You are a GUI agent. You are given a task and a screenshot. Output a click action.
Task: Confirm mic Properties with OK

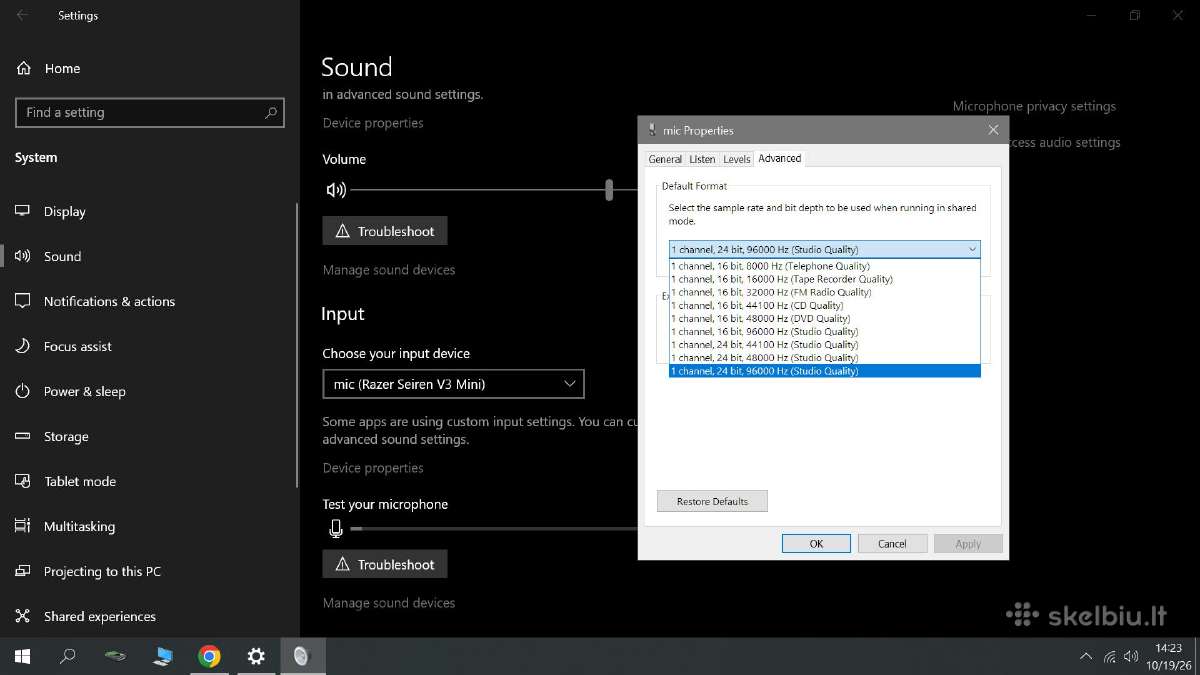816,544
